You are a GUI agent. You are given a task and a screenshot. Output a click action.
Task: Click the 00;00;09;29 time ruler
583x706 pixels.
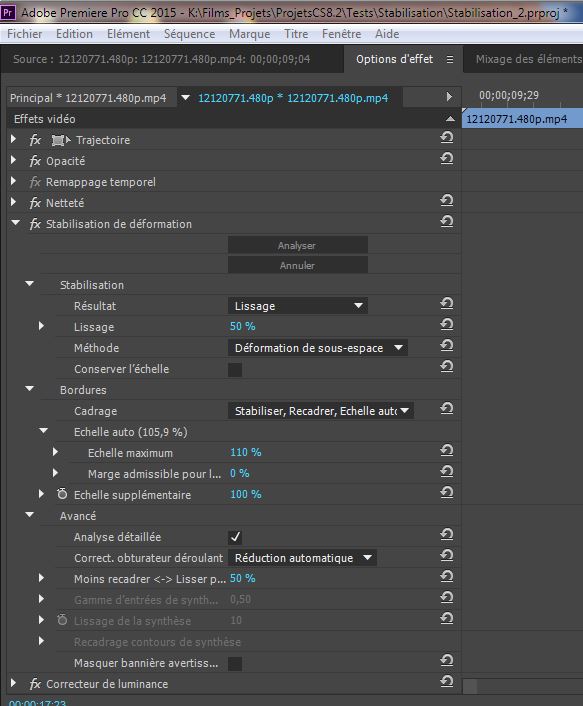click(x=509, y=95)
